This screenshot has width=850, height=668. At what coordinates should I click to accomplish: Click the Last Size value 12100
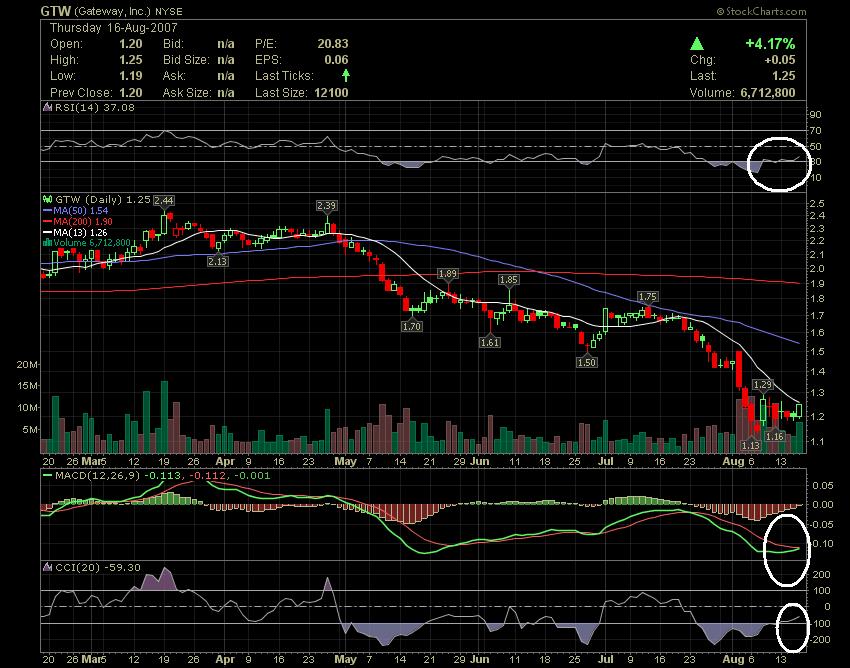[331, 93]
